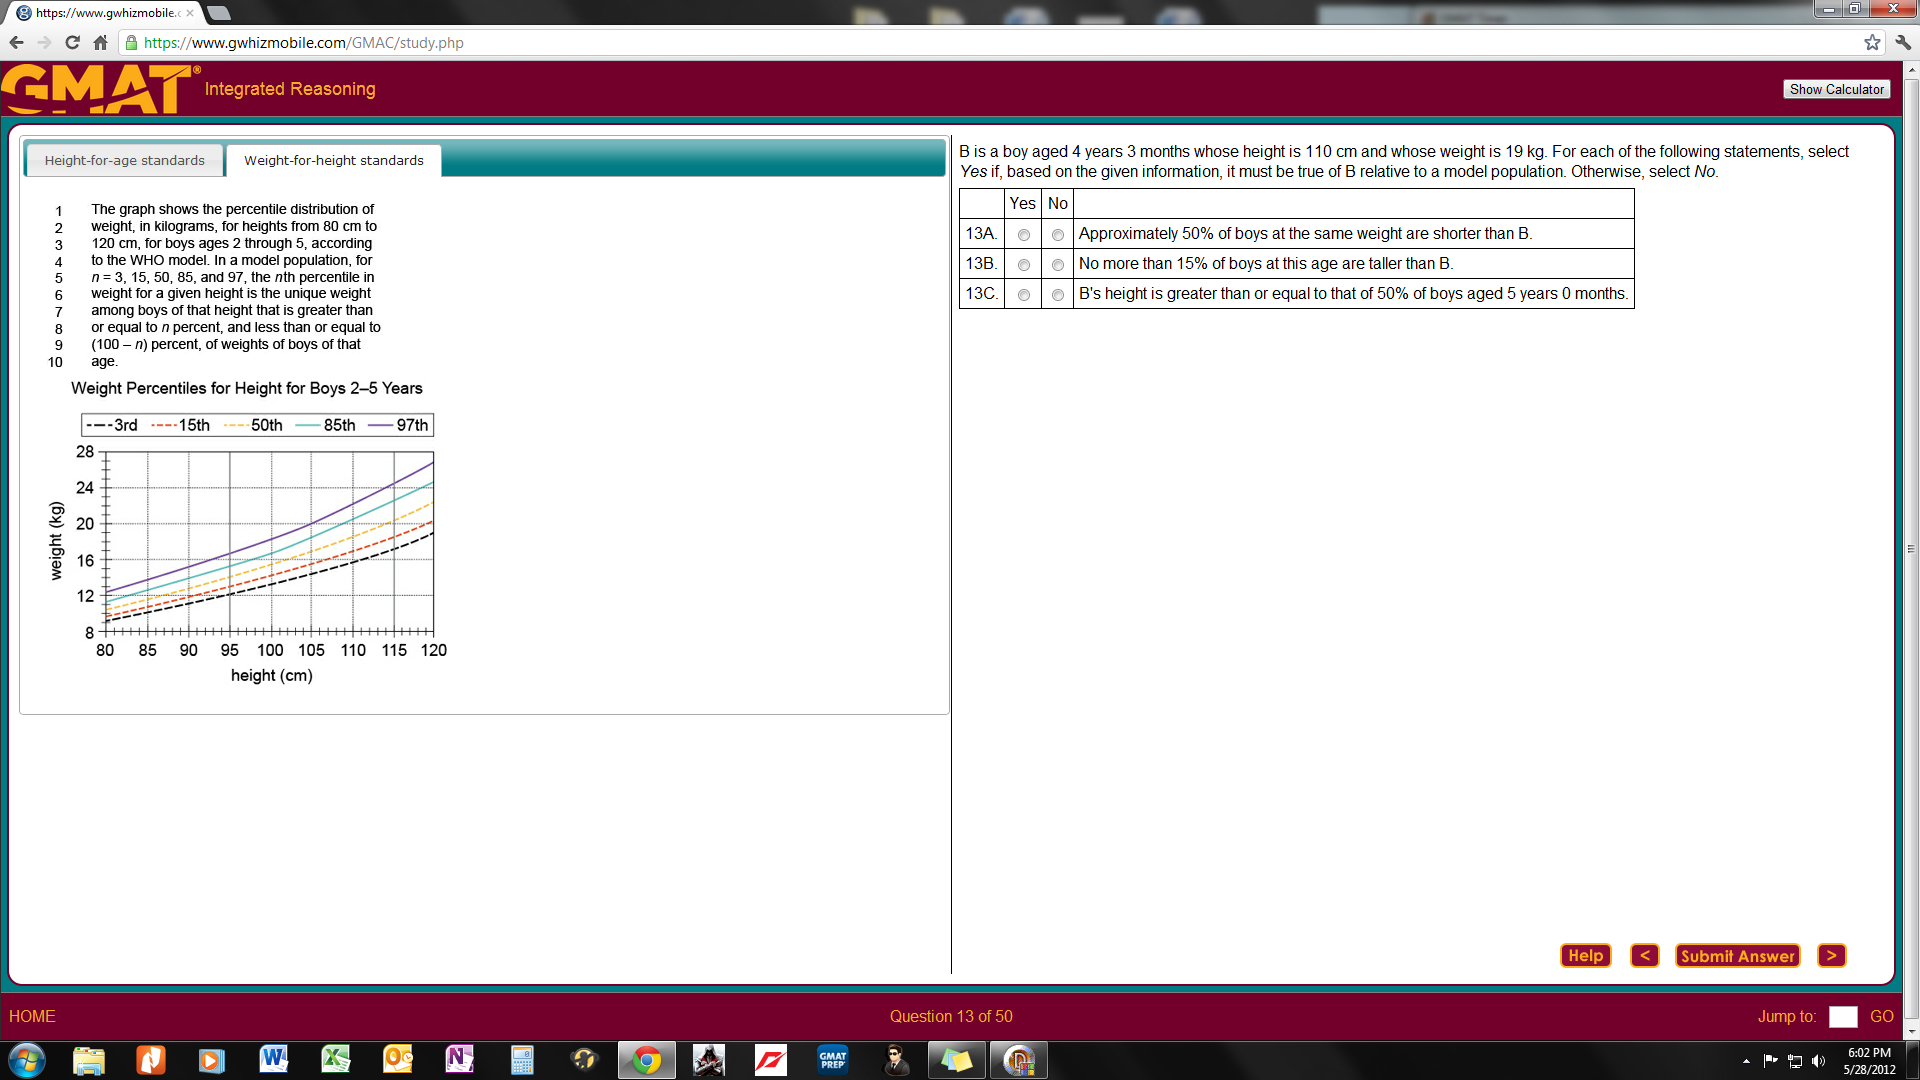Open Excel from the taskbar
1920x1080 pixels.
335,1059
